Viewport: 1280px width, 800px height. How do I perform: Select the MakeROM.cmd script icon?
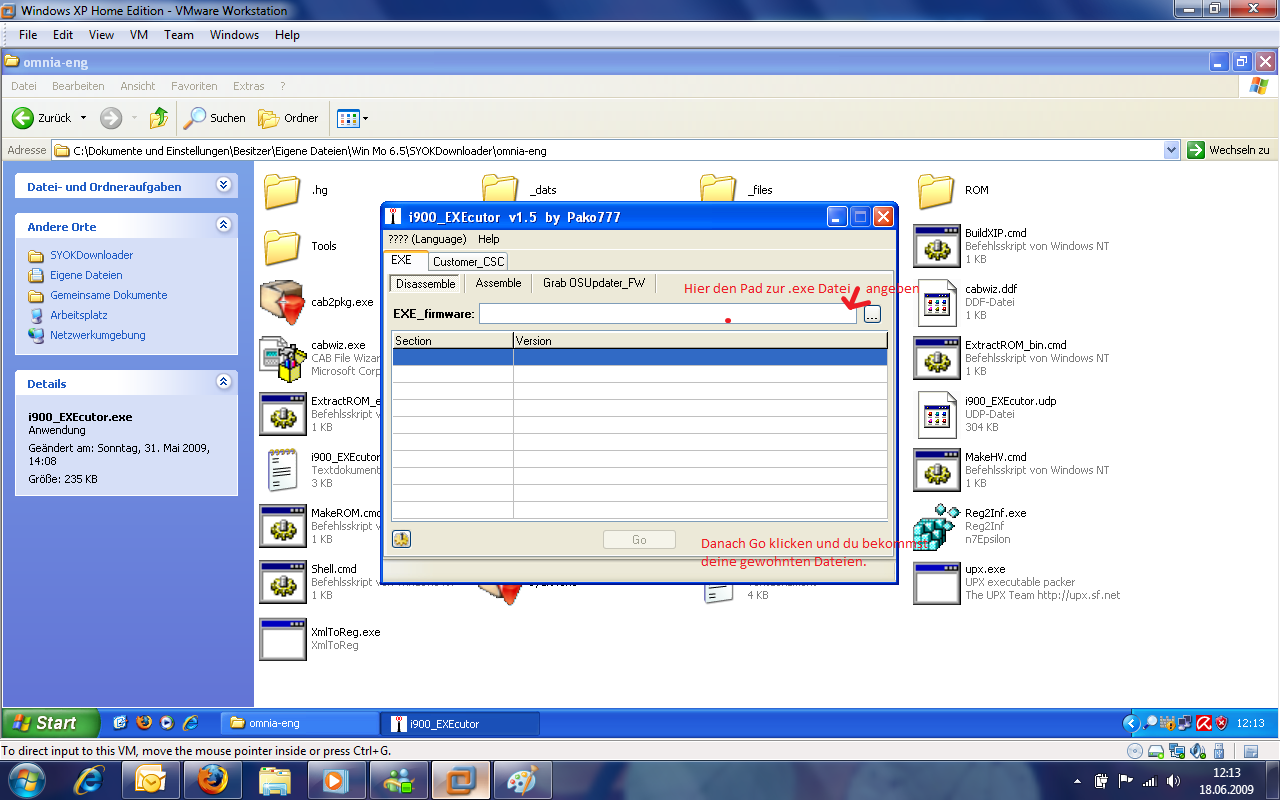[x=282, y=526]
